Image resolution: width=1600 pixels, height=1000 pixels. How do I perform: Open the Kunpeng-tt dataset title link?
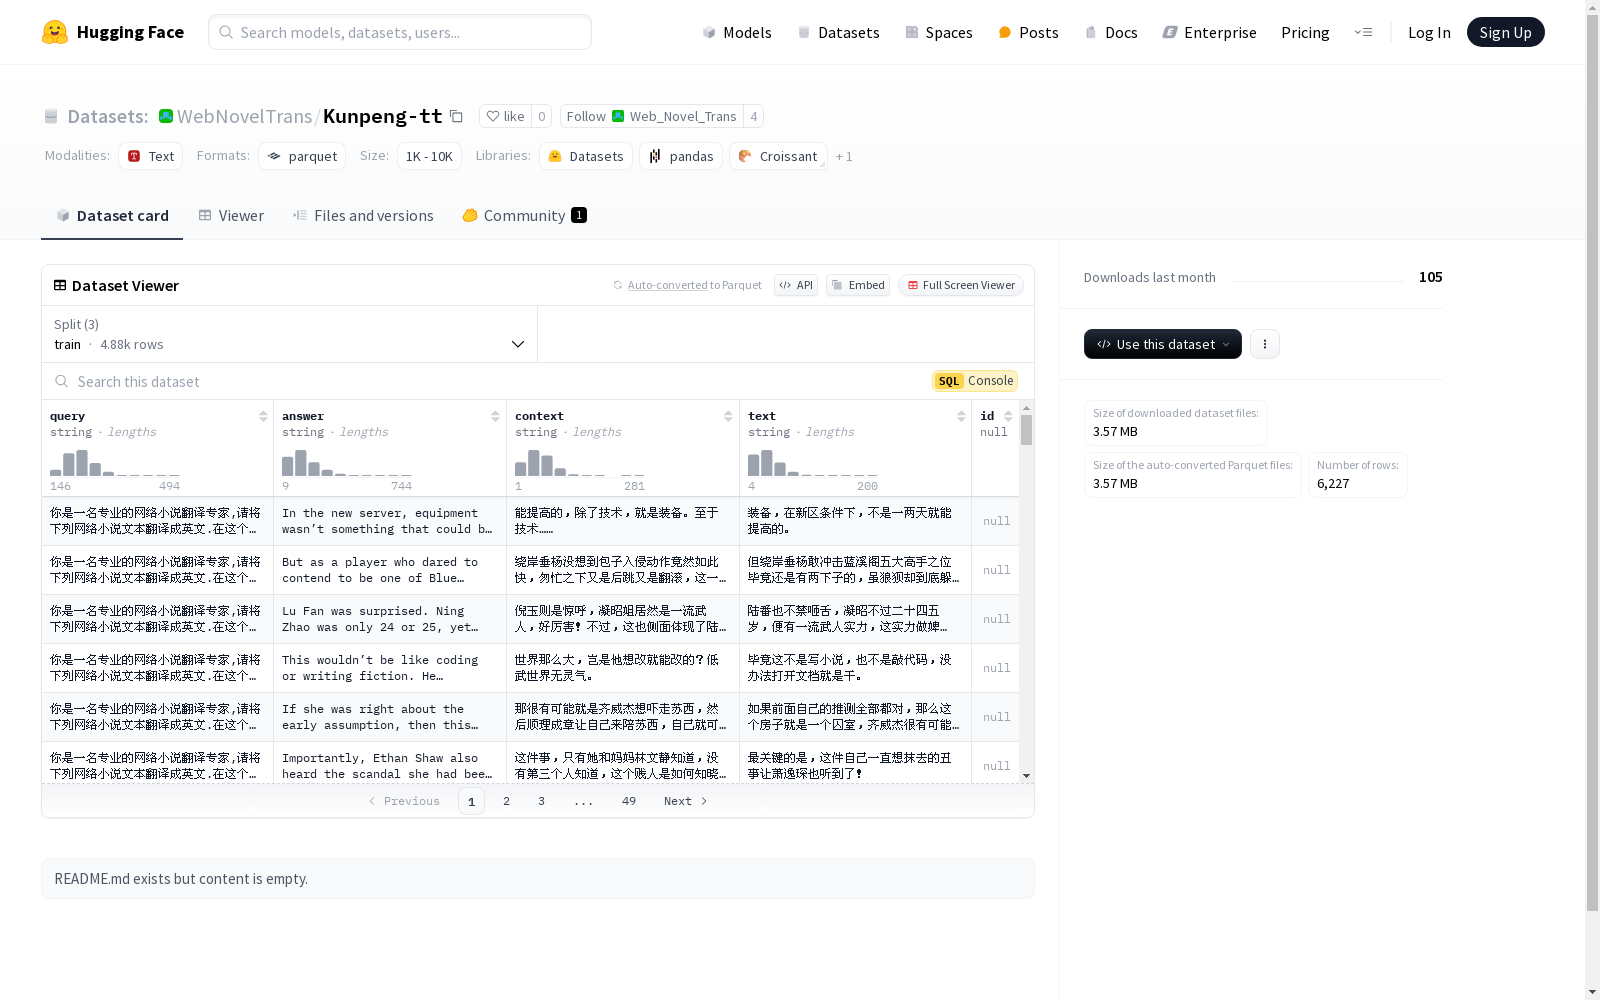click(x=382, y=116)
